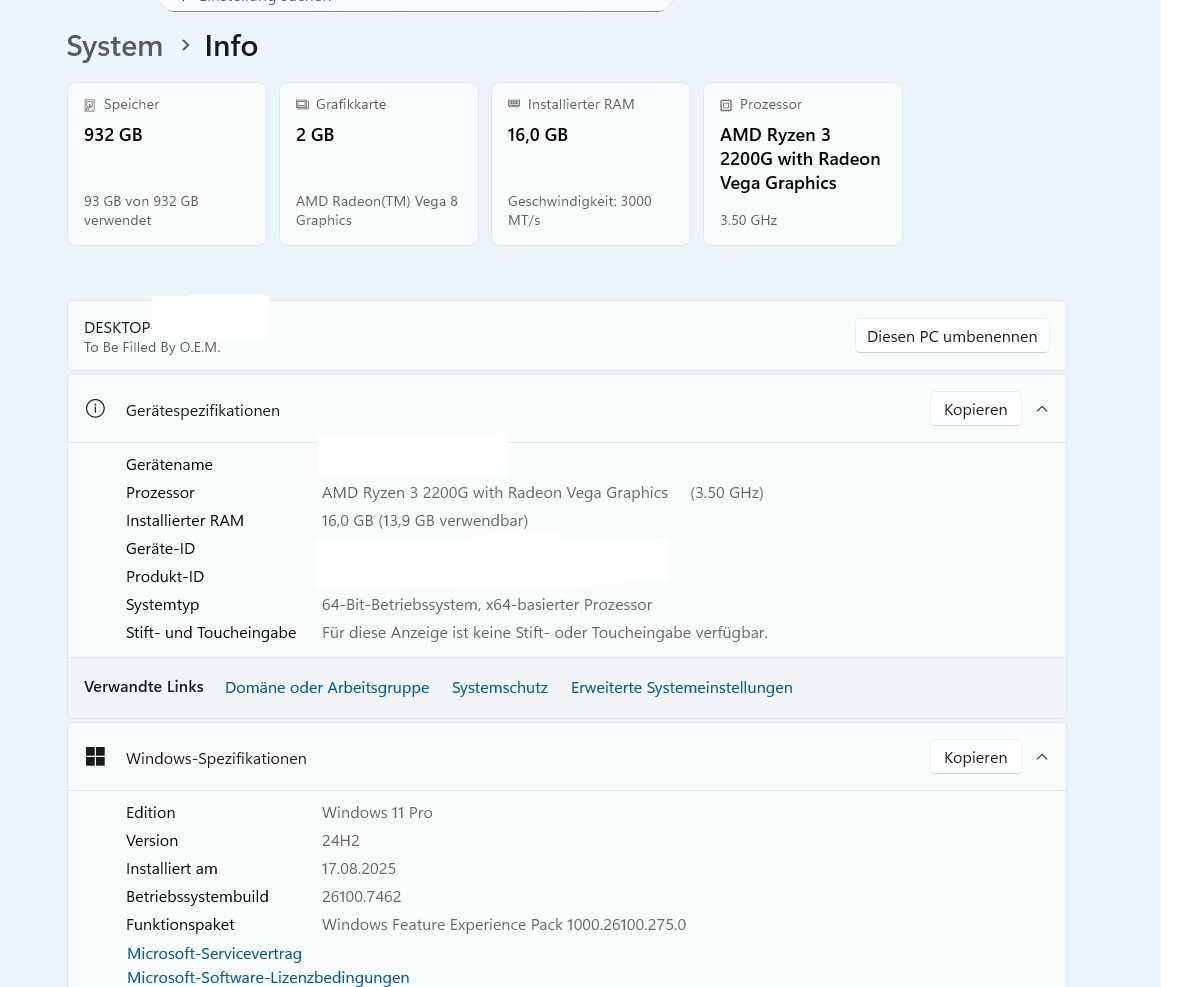The image size is (1182, 987).
Task: Click the Funktionspaket label
Action: tap(180, 924)
